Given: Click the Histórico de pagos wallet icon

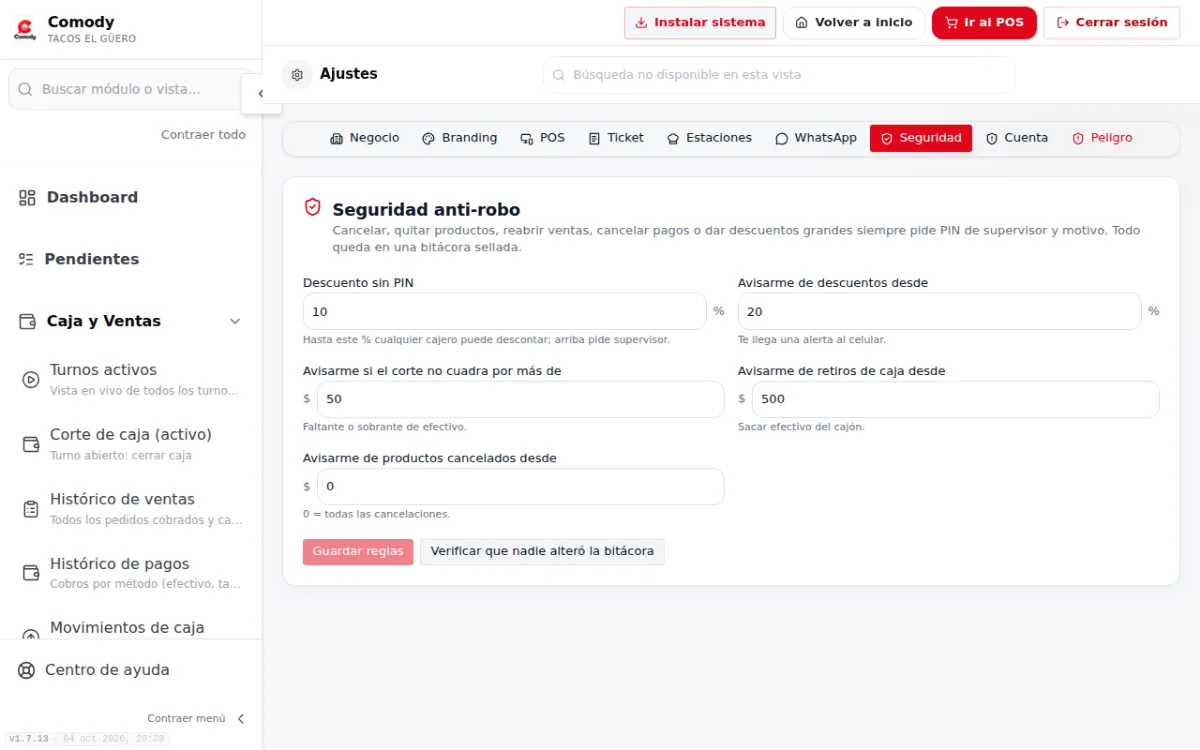Looking at the screenshot, I should tap(31, 573).
